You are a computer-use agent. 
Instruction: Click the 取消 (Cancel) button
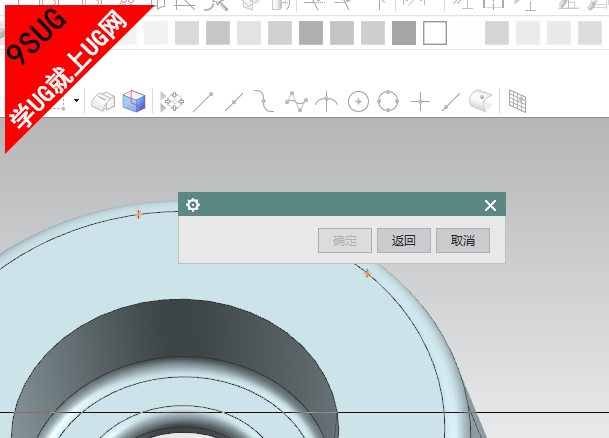click(463, 240)
